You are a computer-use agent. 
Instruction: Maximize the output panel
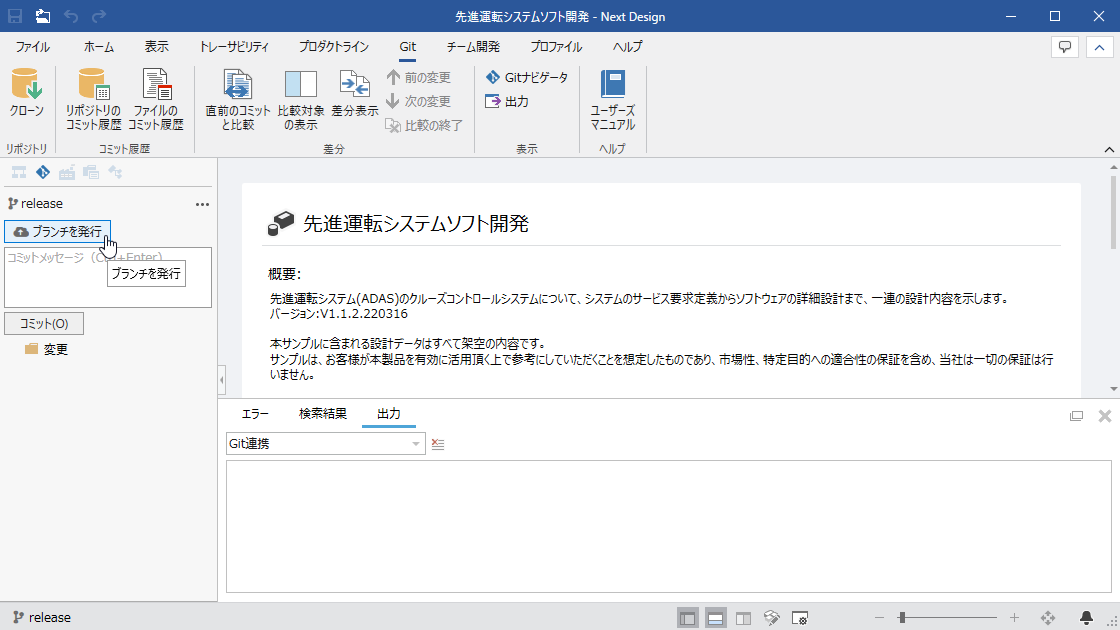tap(1076, 416)
